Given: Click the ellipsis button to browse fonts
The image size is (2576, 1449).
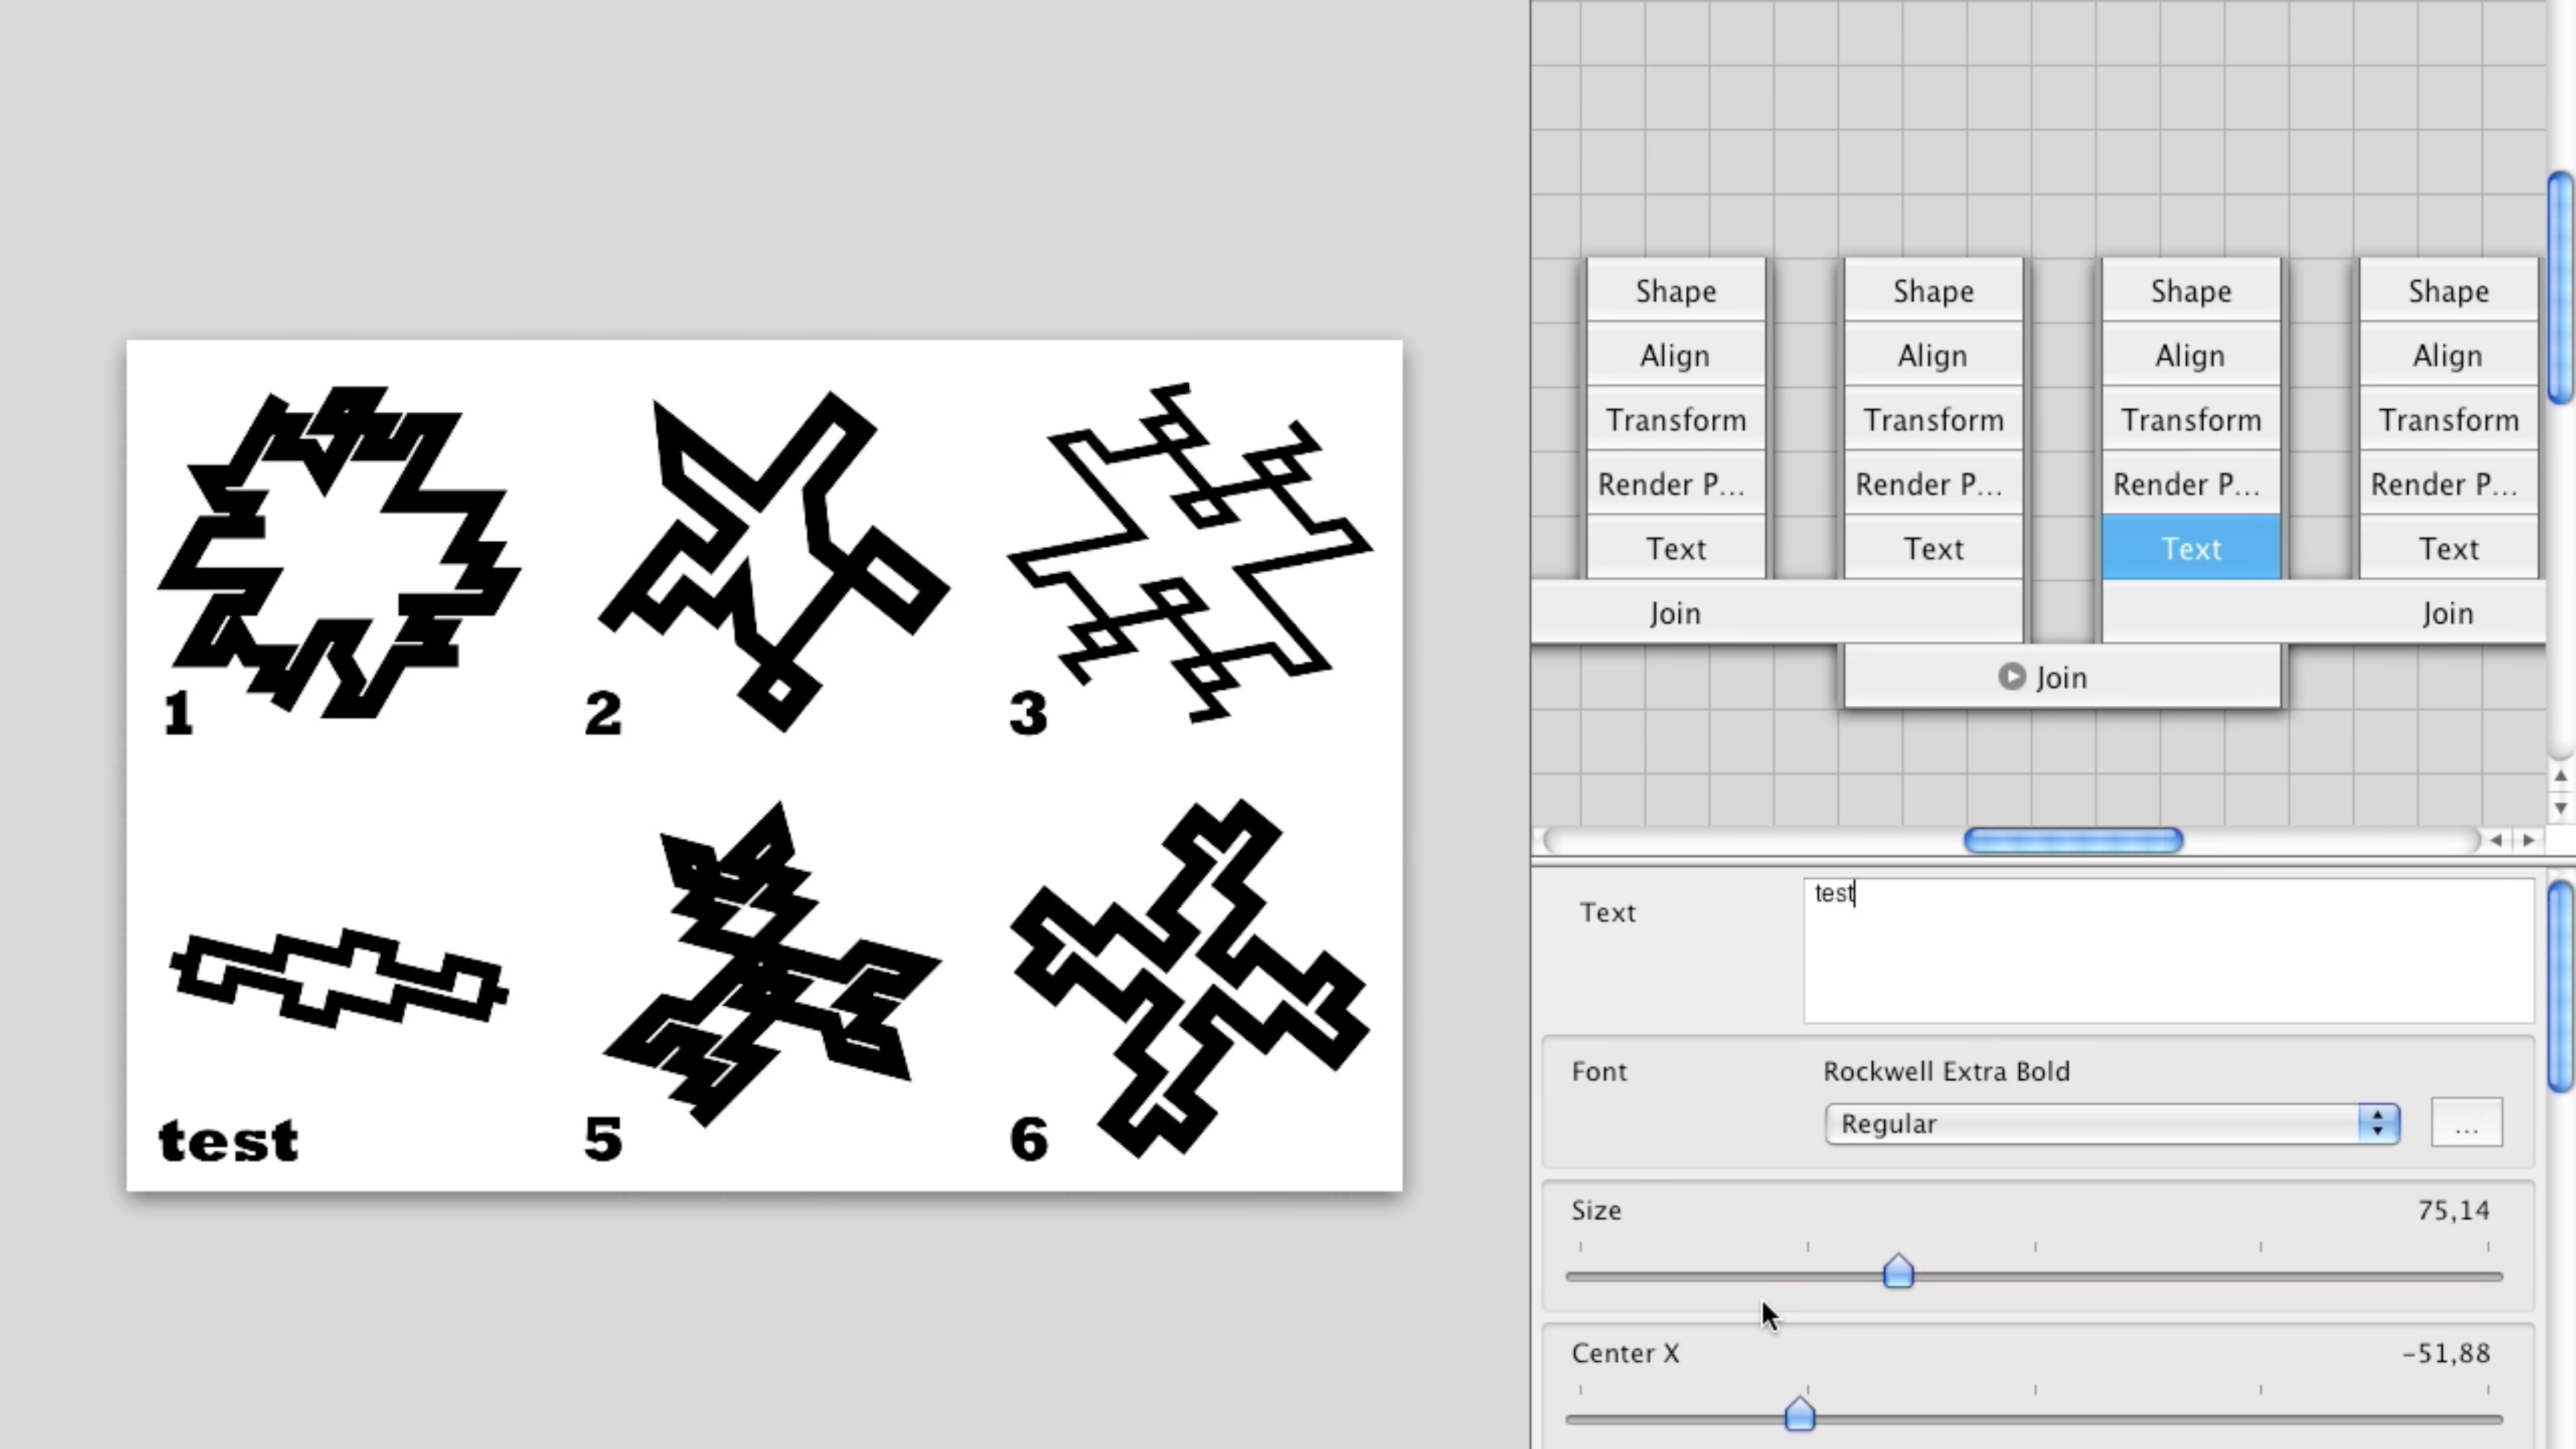Looking at the screenshot, I should pos(2466,1123).
